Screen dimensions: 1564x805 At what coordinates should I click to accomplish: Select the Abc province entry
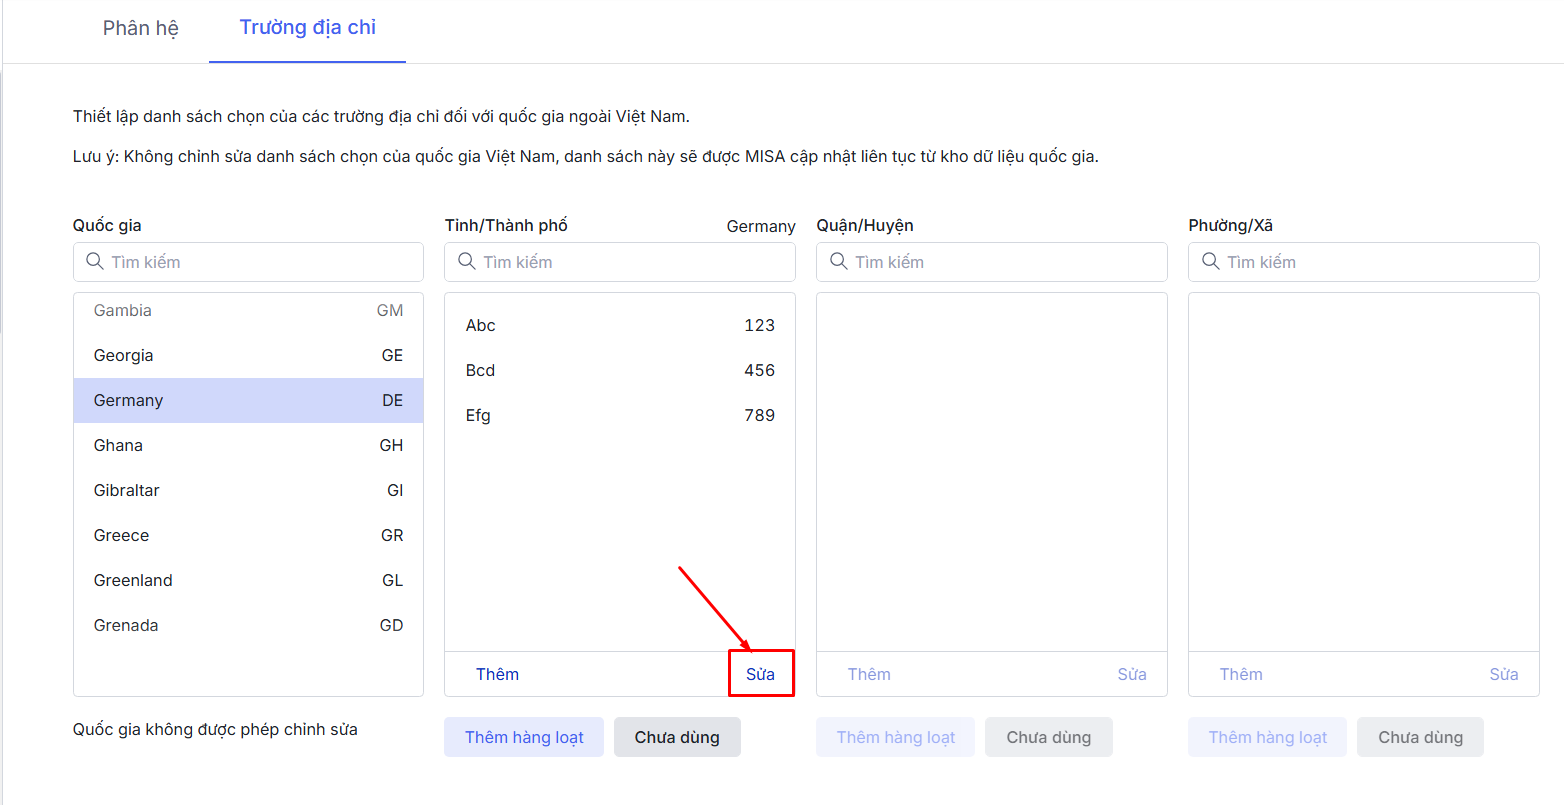click(620, 325)
